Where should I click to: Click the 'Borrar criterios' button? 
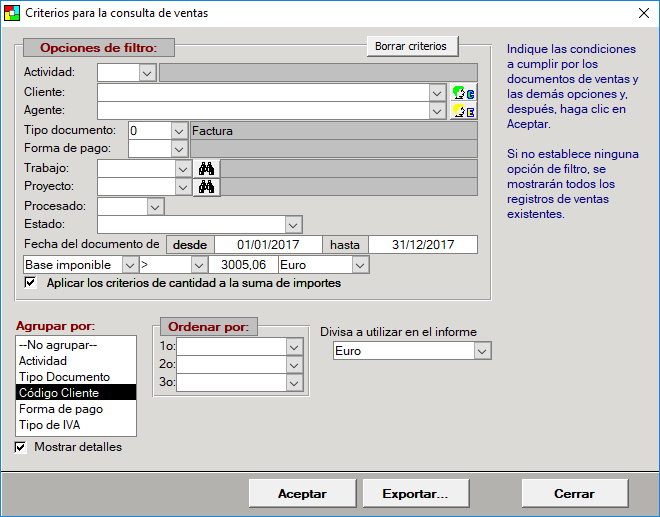412,46
